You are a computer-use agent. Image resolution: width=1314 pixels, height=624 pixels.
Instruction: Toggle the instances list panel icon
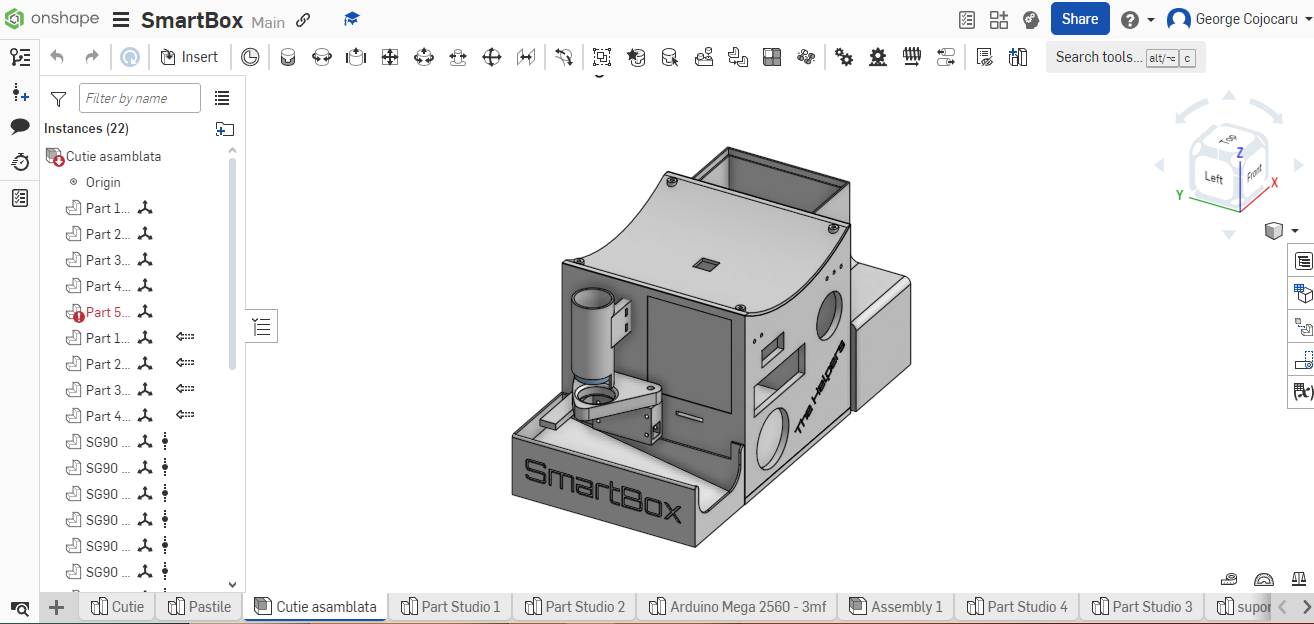pos(20,57)
